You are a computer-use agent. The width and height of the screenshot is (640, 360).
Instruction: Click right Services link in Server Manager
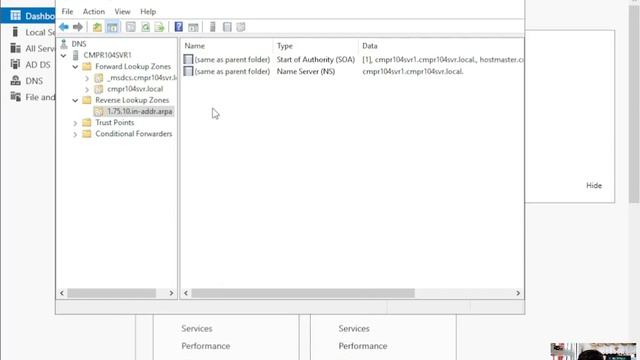point(354,329)
